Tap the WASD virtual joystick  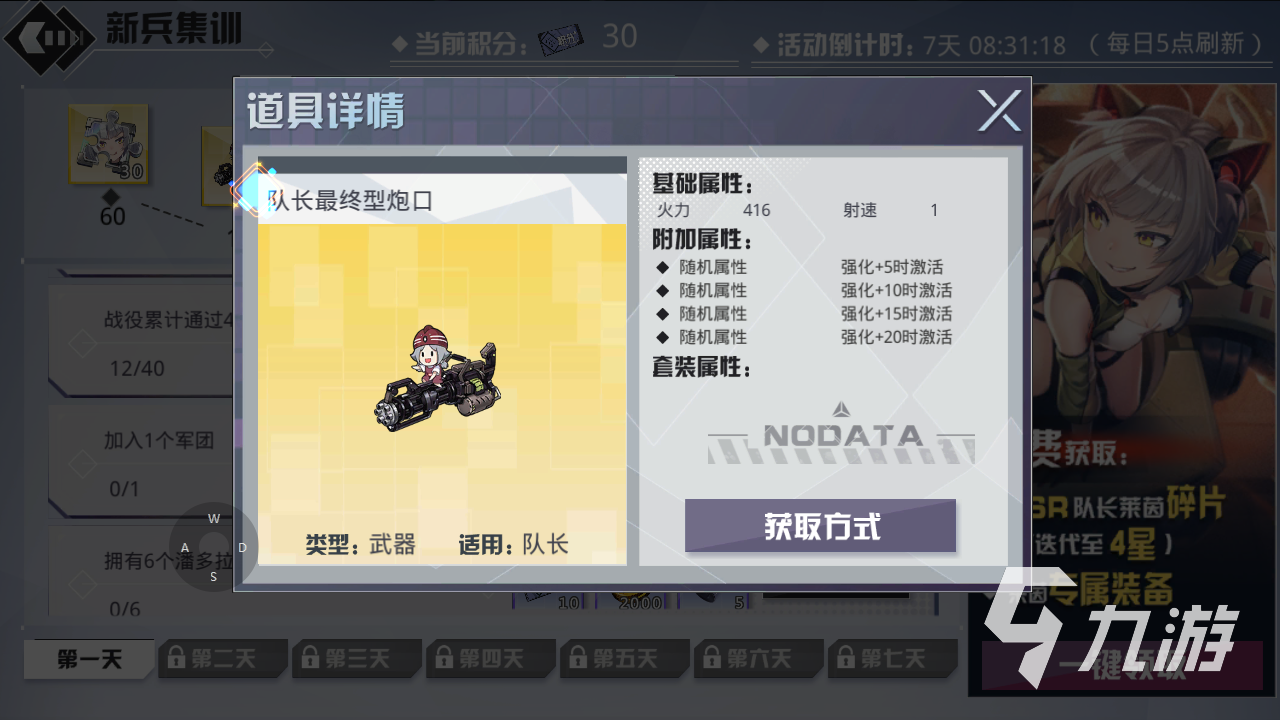(213, 547)
